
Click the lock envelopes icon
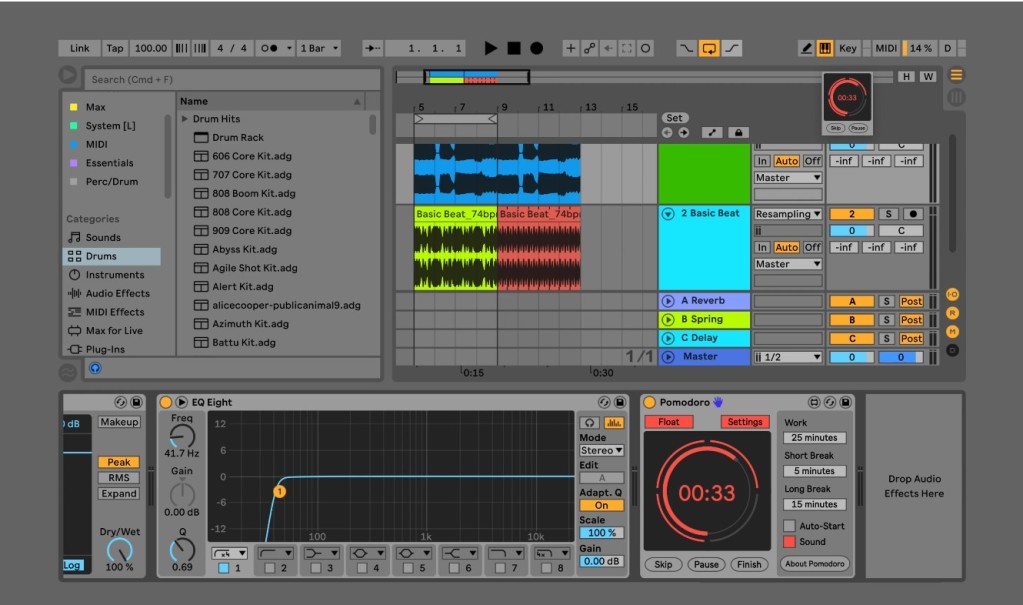[738, 132]
